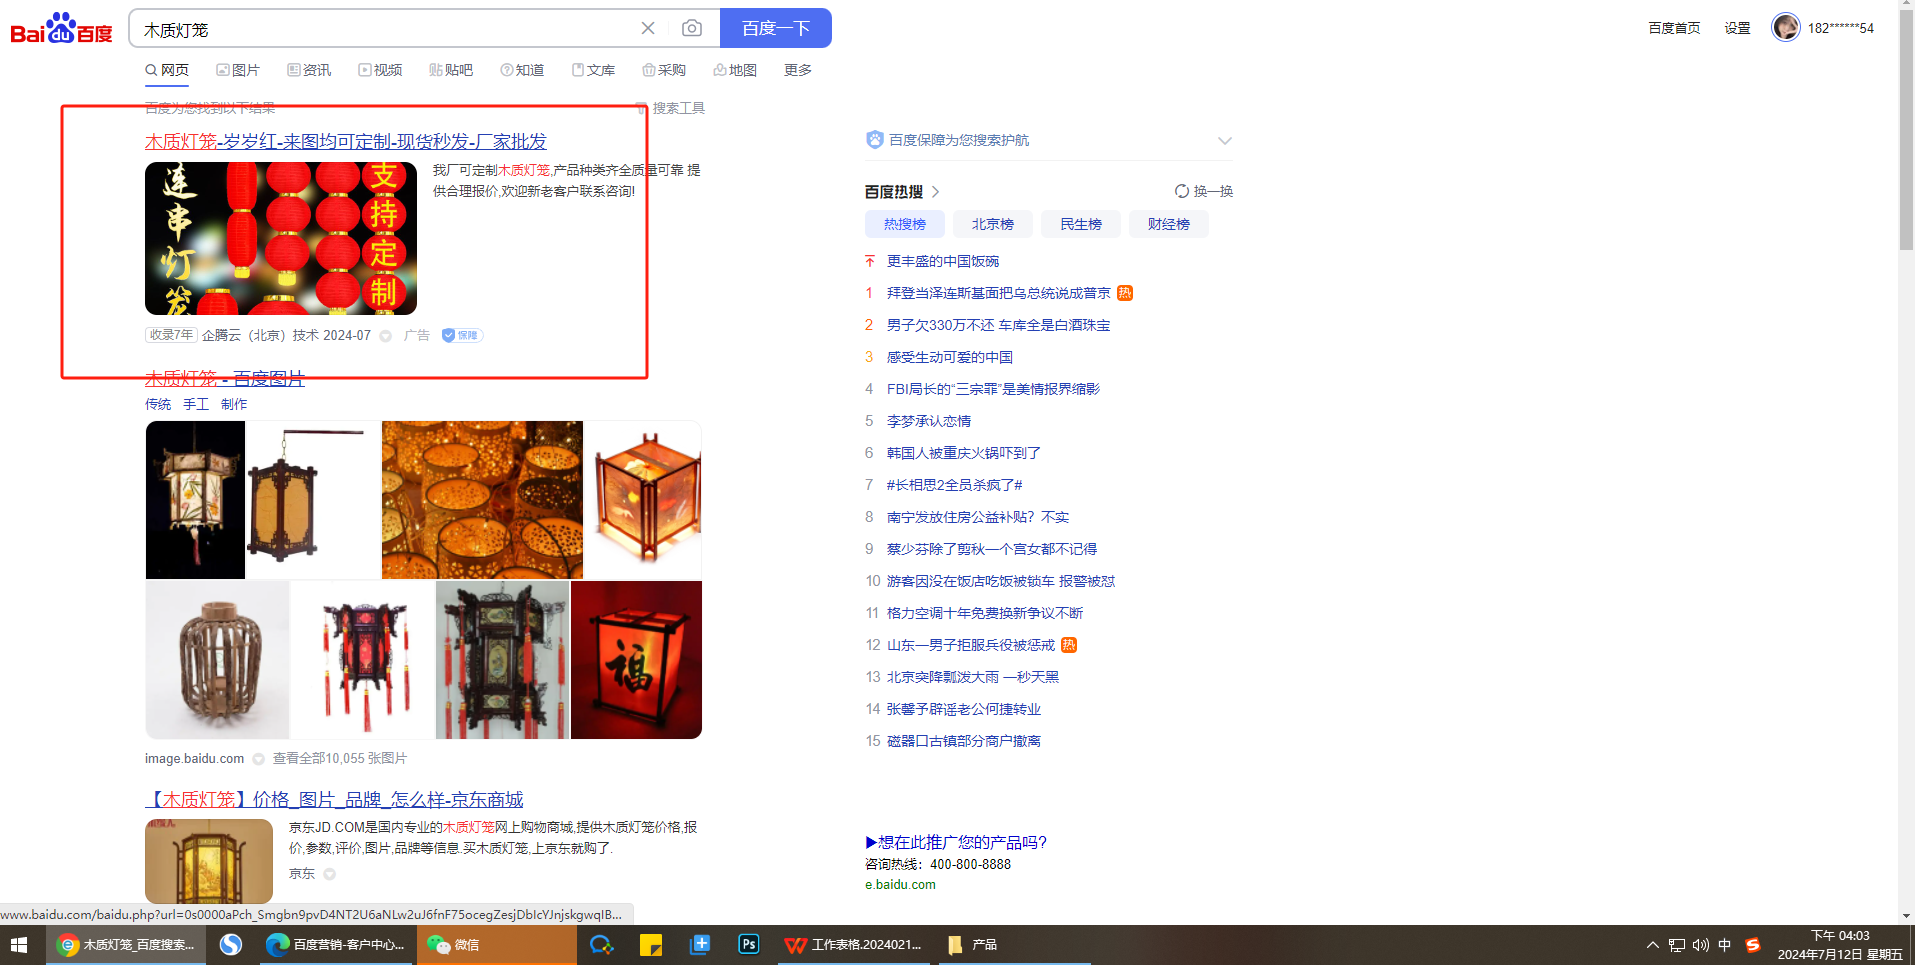Click the Baidu guarantee shield icon
This screenshot has width=1915, height=965.
tap(875, 140)
